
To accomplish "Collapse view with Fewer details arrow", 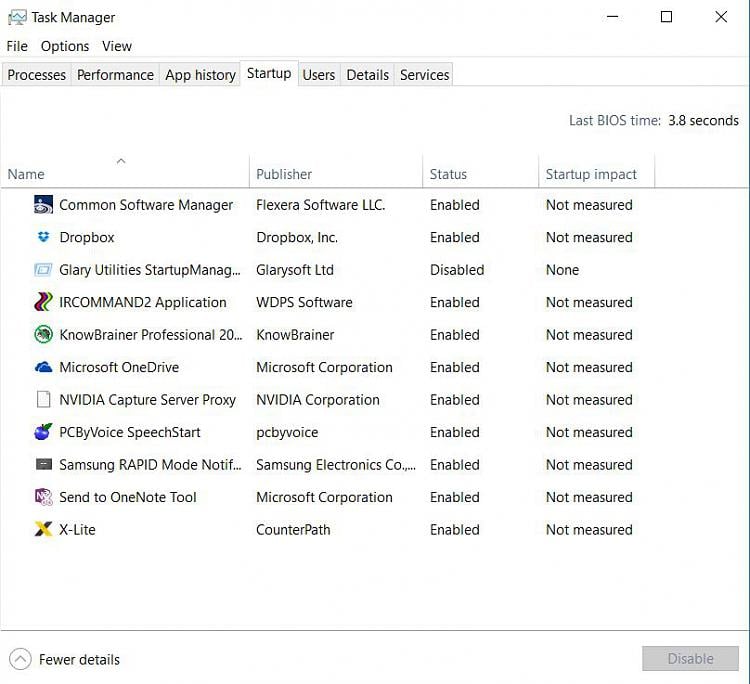I will coord(20,660).
